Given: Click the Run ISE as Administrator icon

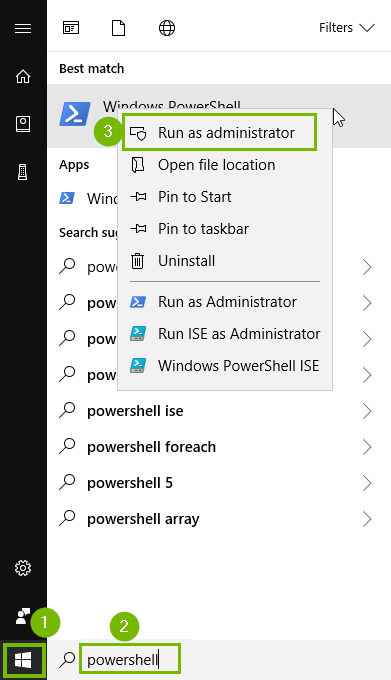Looking at the screenshot, I should (138, 334).
